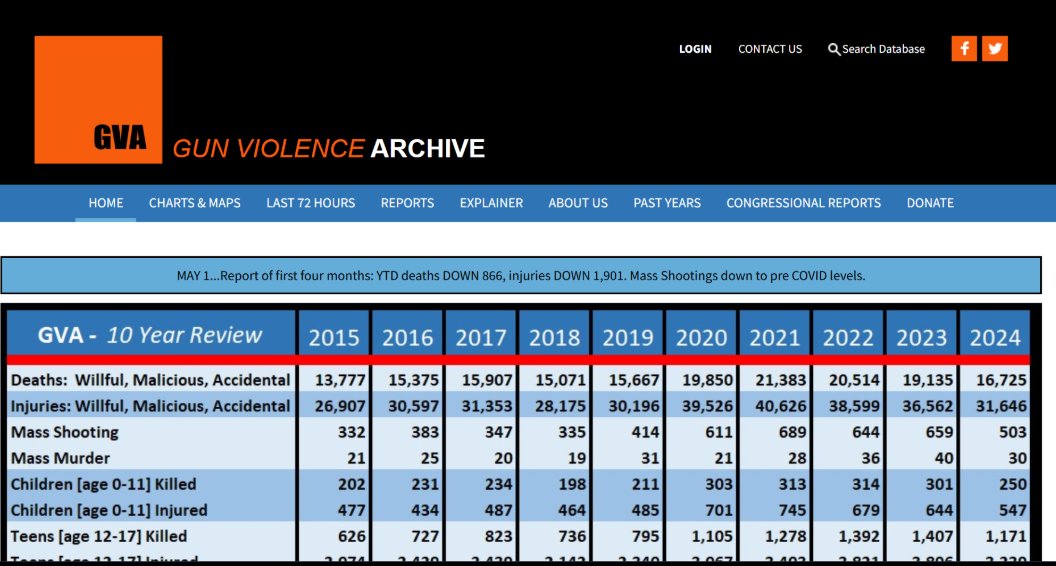Open the Twitter page icon
Screen dimensions: 1056x566
(995, 49)
